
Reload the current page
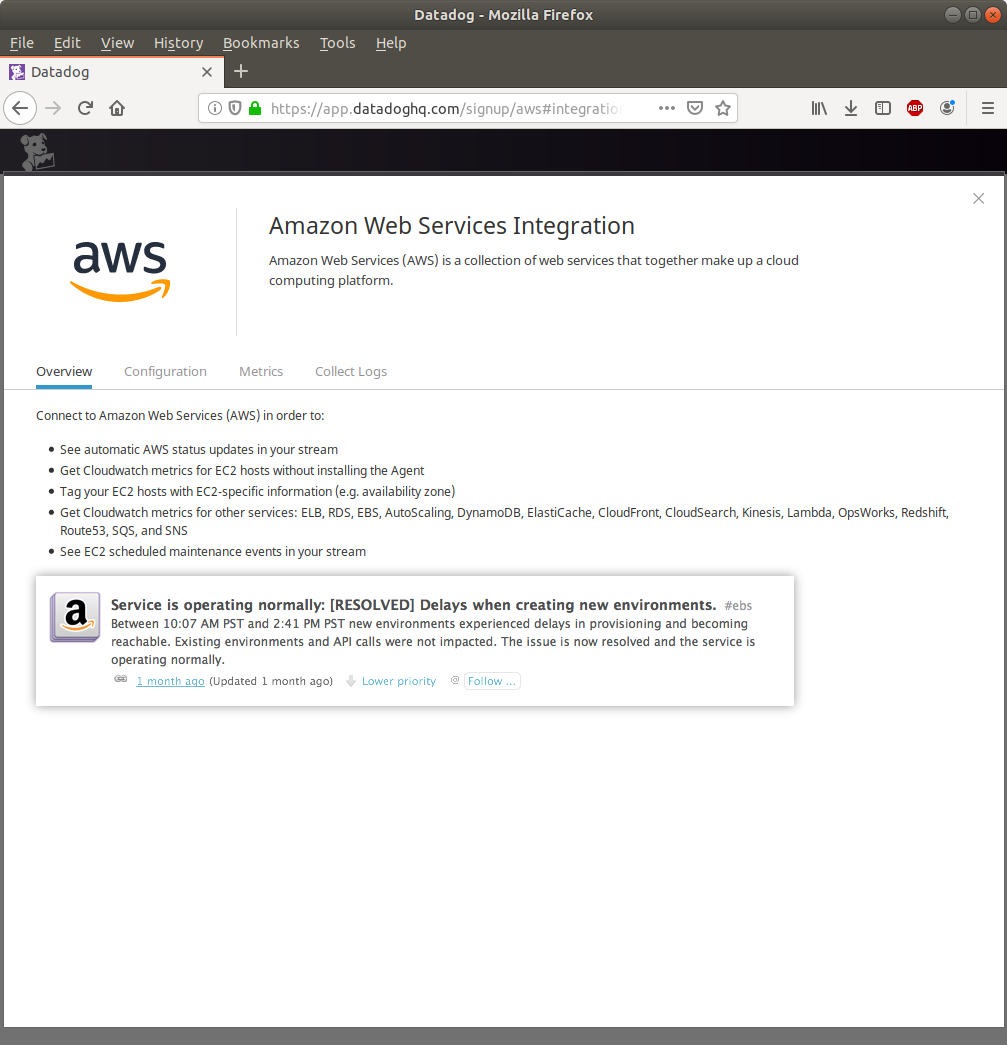pos(85,108)
